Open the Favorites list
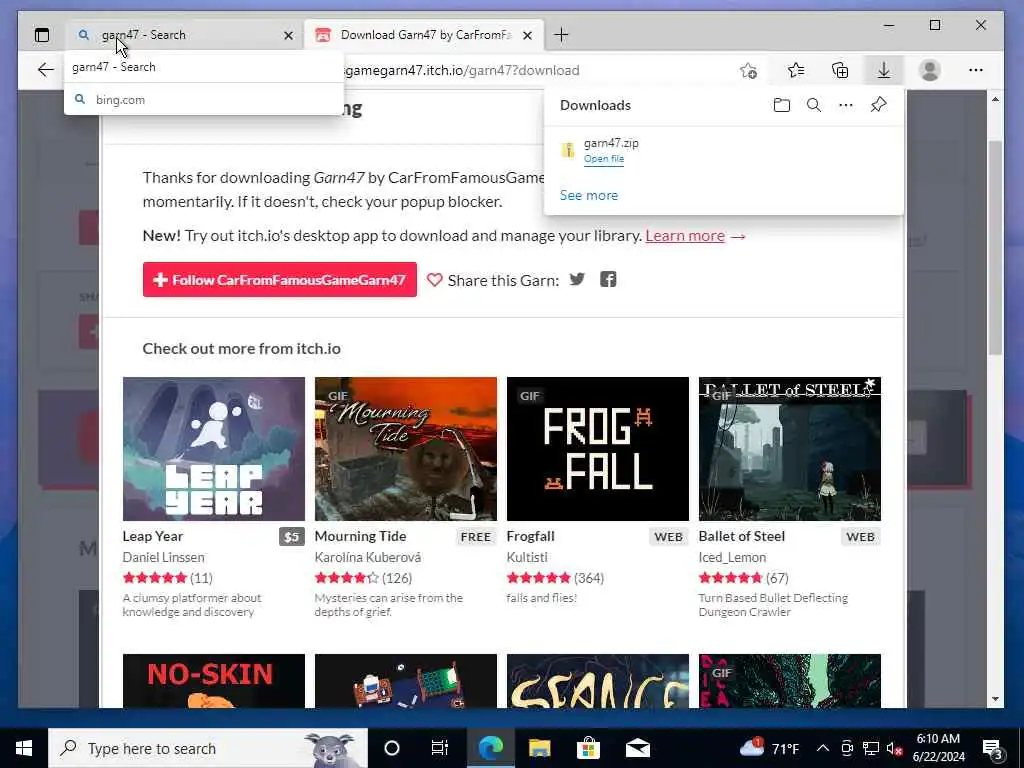Image resolution: width=1024 pixels, height=768 pixels. (x=795, y=70)
